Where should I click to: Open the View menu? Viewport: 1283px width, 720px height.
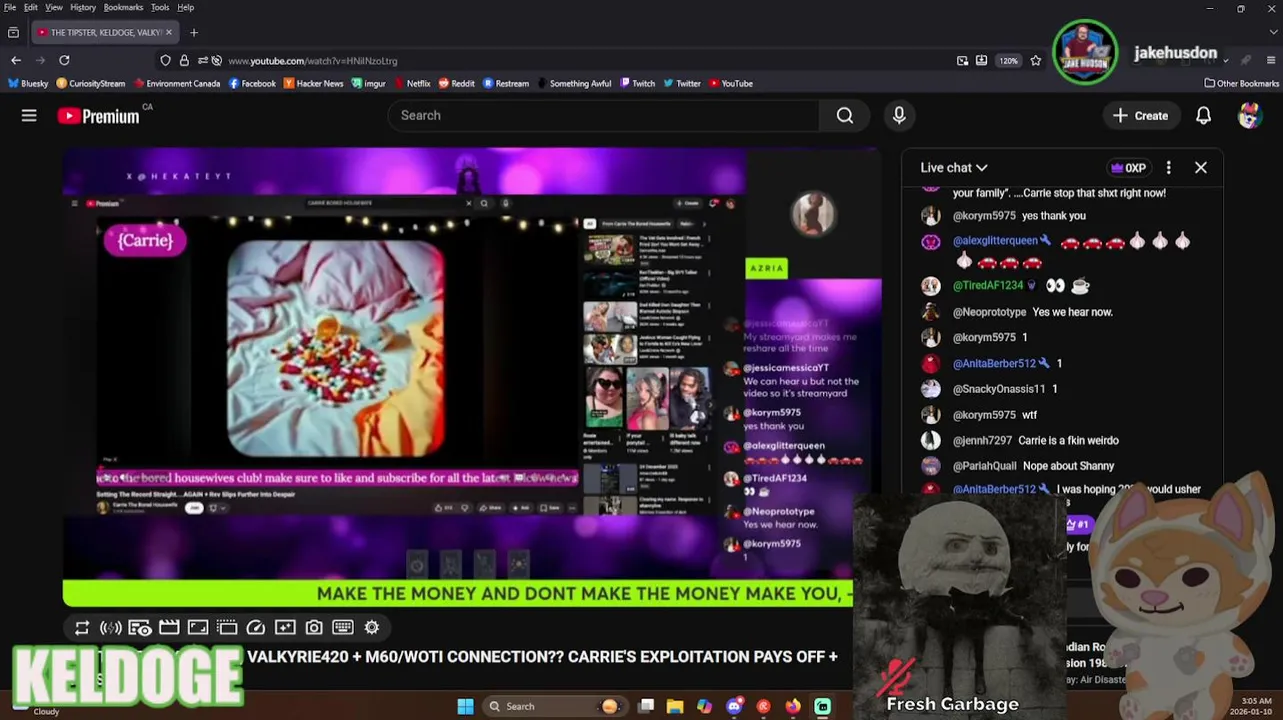click(x=54, y=7)
